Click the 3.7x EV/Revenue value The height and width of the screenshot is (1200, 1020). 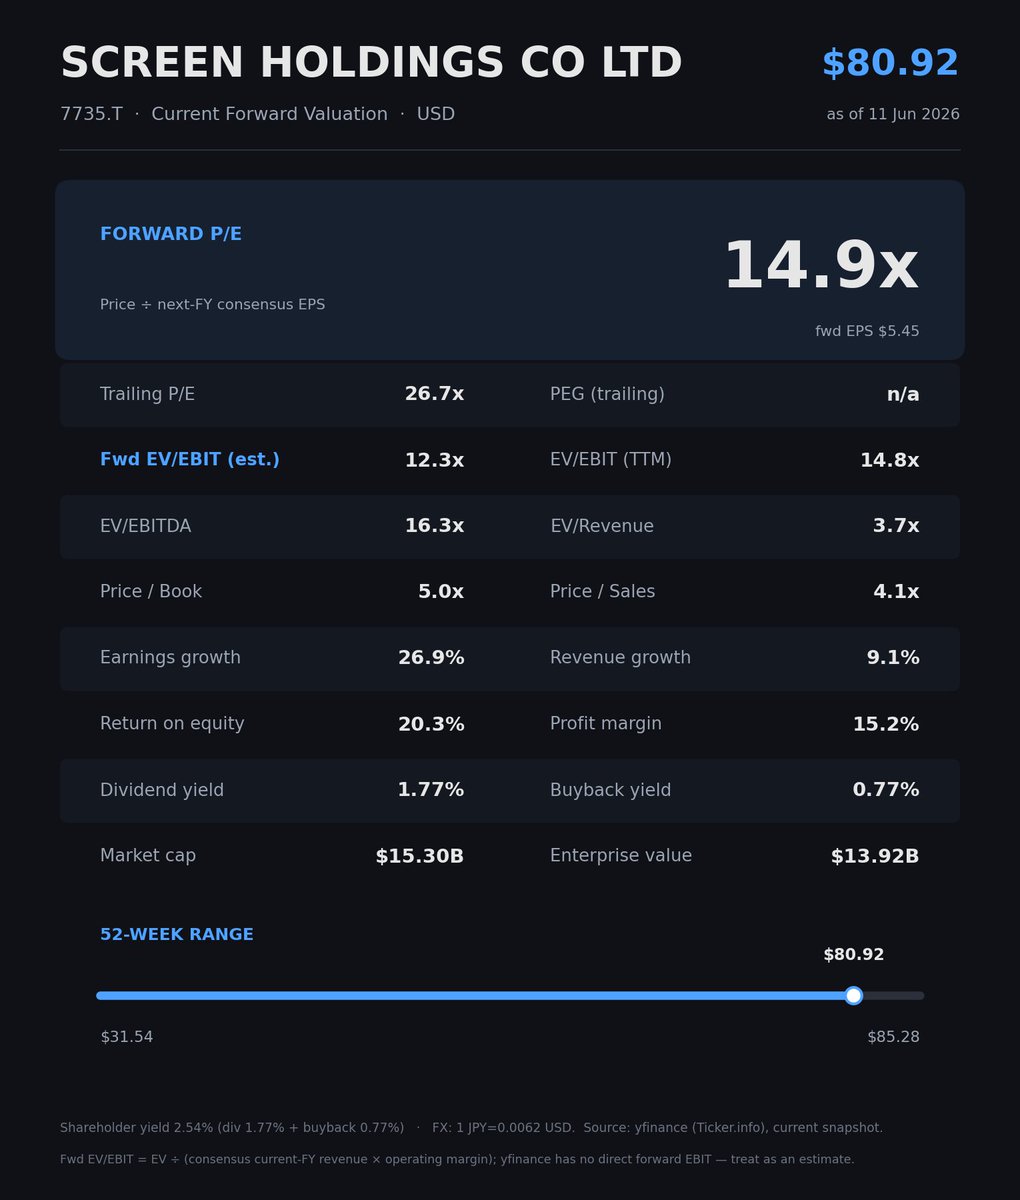pyautogui.click(x=896, y=526)
